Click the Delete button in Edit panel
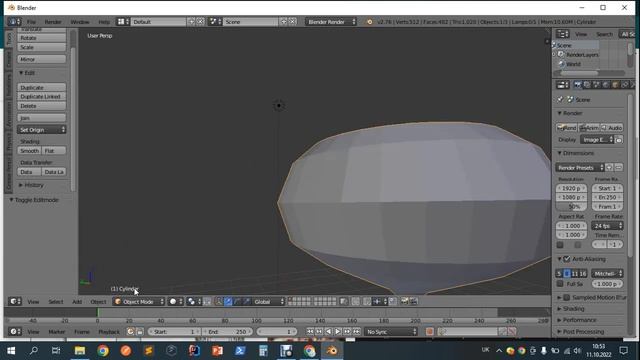 (42, 106)
